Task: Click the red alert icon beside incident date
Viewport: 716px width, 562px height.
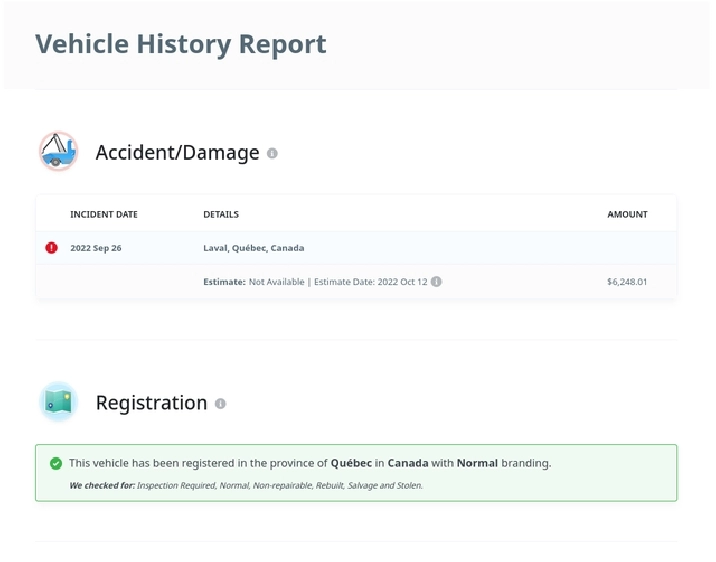Action: tap(52, 248)
